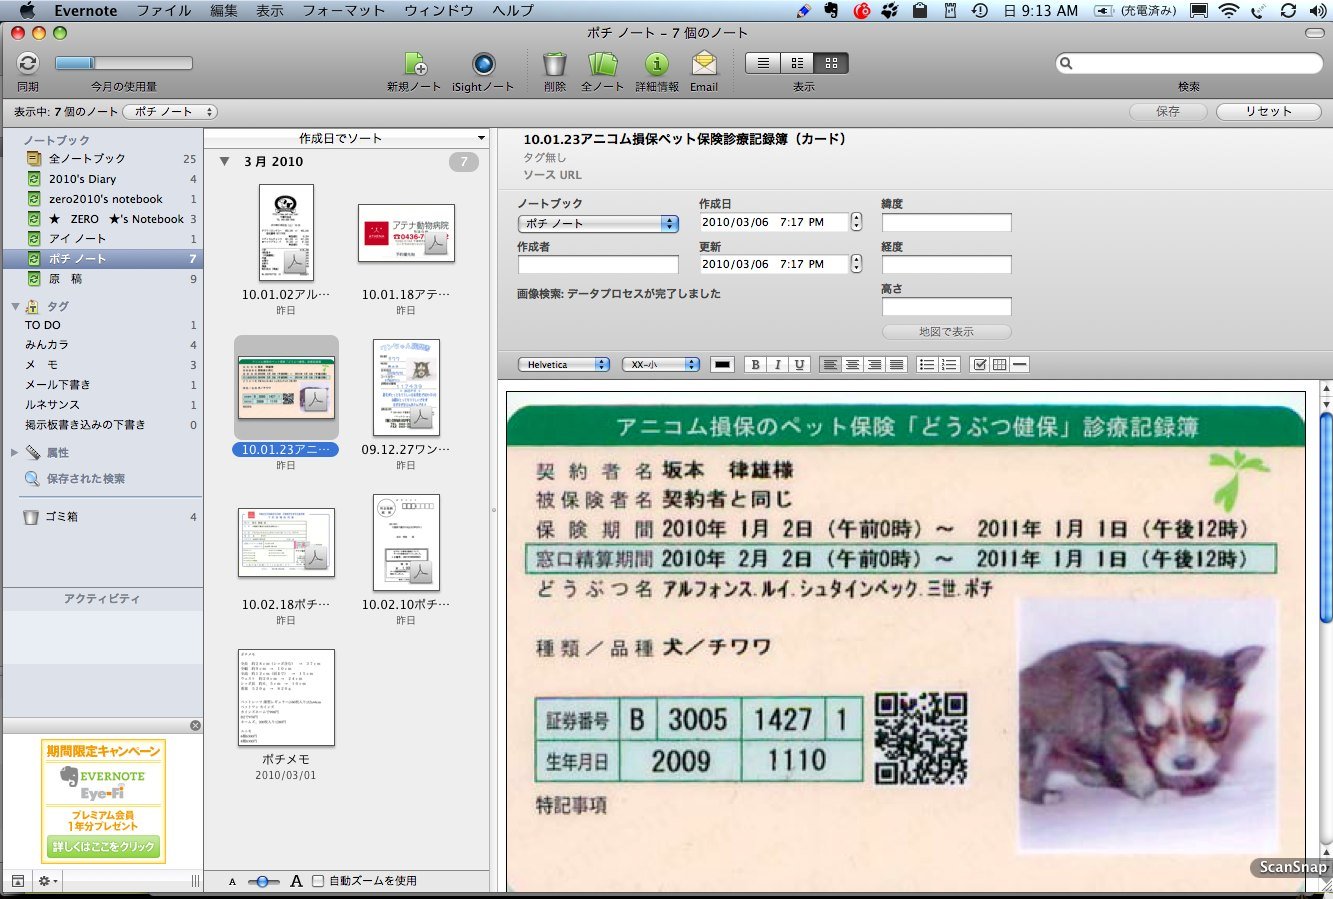Click the trash 削除 toolbar icon
The width and height of the screenshot is (1333, 899).
[x=555, y=64]
